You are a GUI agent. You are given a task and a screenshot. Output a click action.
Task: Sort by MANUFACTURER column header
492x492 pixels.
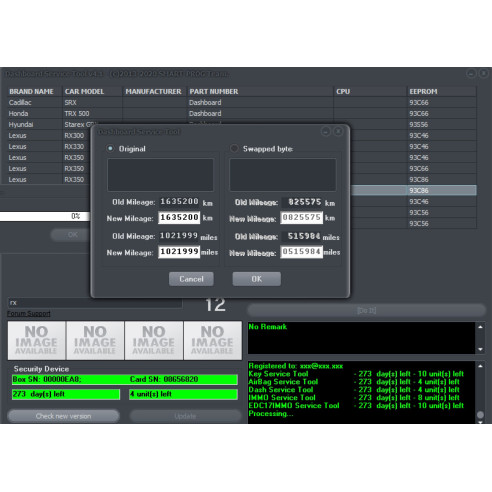(x=155, y=91)
